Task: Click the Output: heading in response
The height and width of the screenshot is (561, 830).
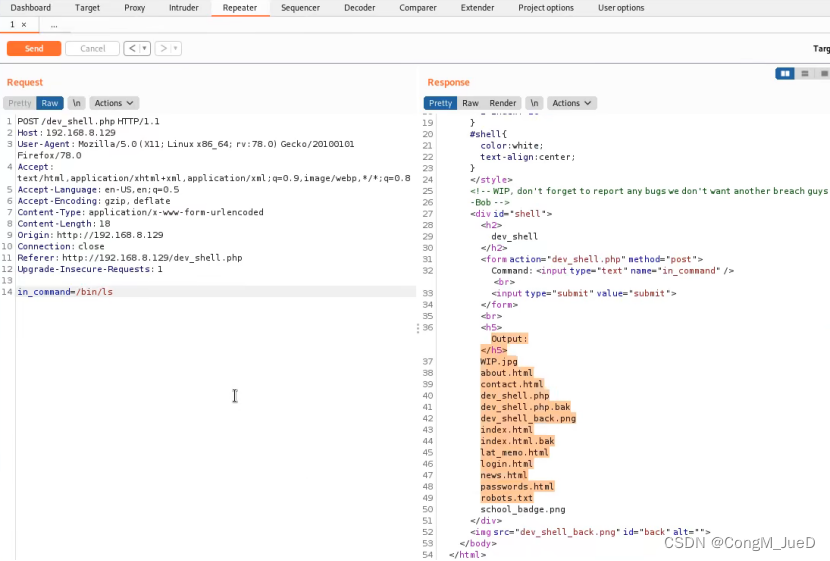Action: coord(509,339)
